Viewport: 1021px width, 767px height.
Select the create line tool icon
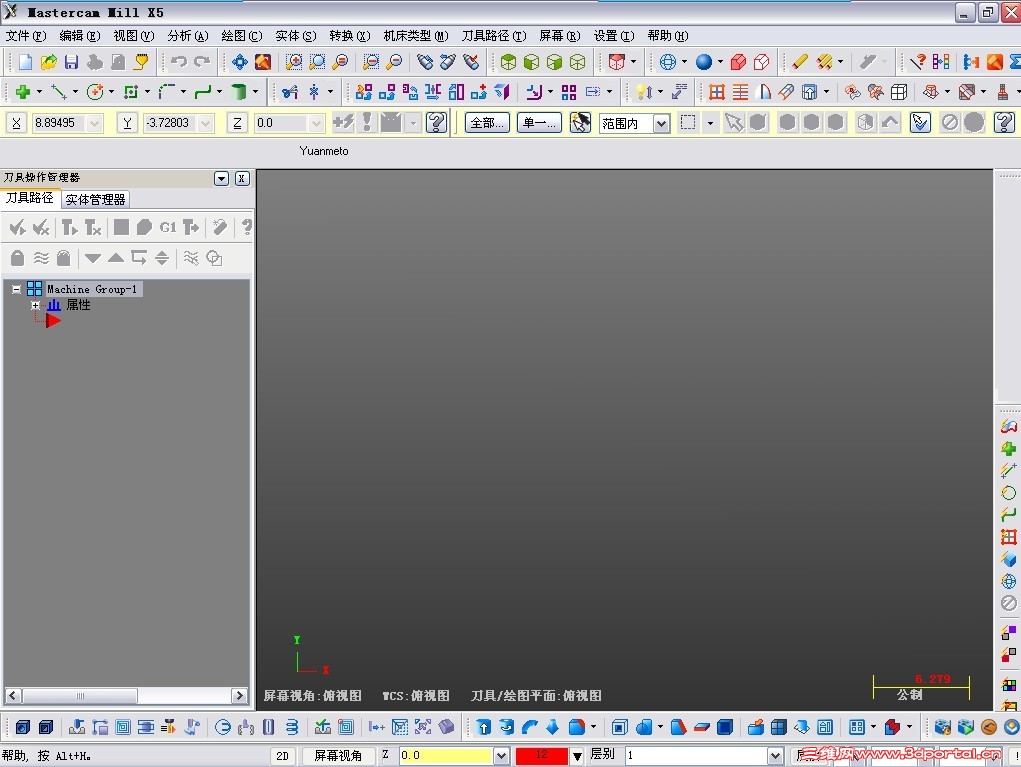coord(59,92)
